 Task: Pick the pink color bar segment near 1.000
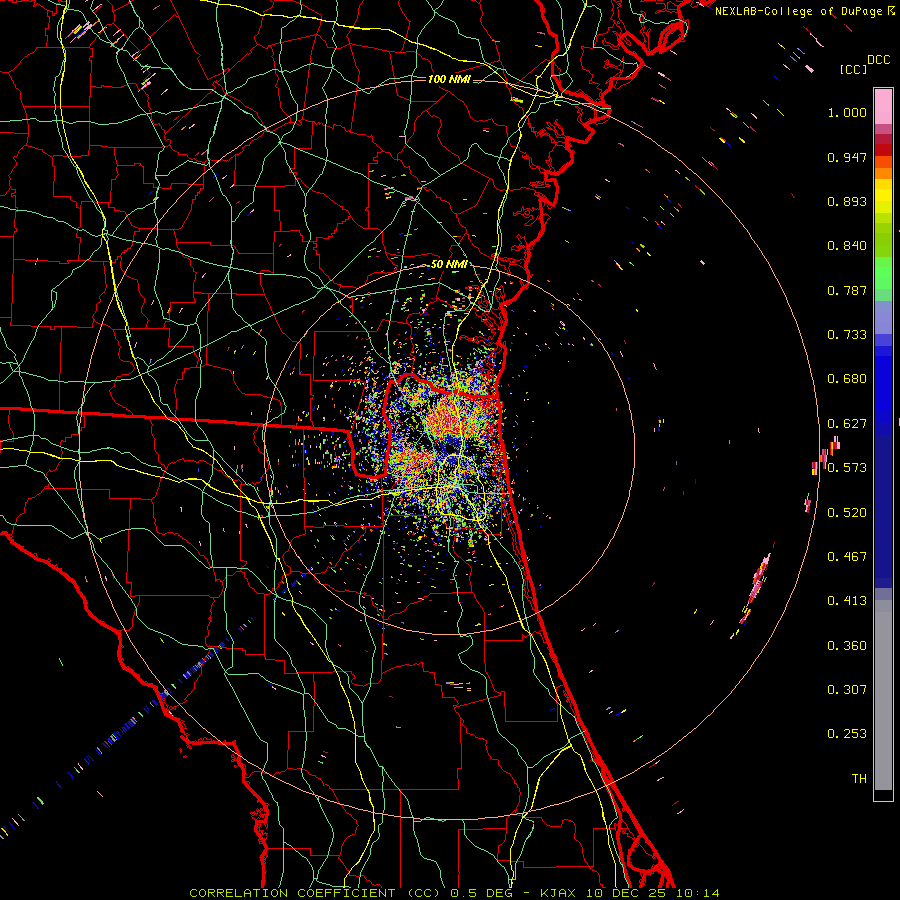(883, 106)
